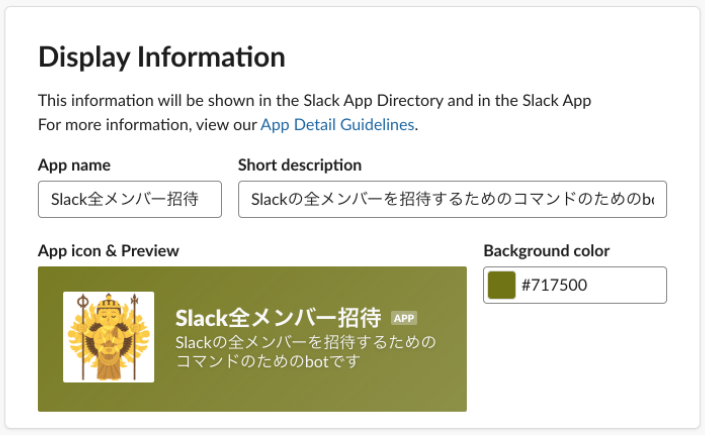Edit the Short description field
This screenshot has width=705, height=435.
[452, 199]
